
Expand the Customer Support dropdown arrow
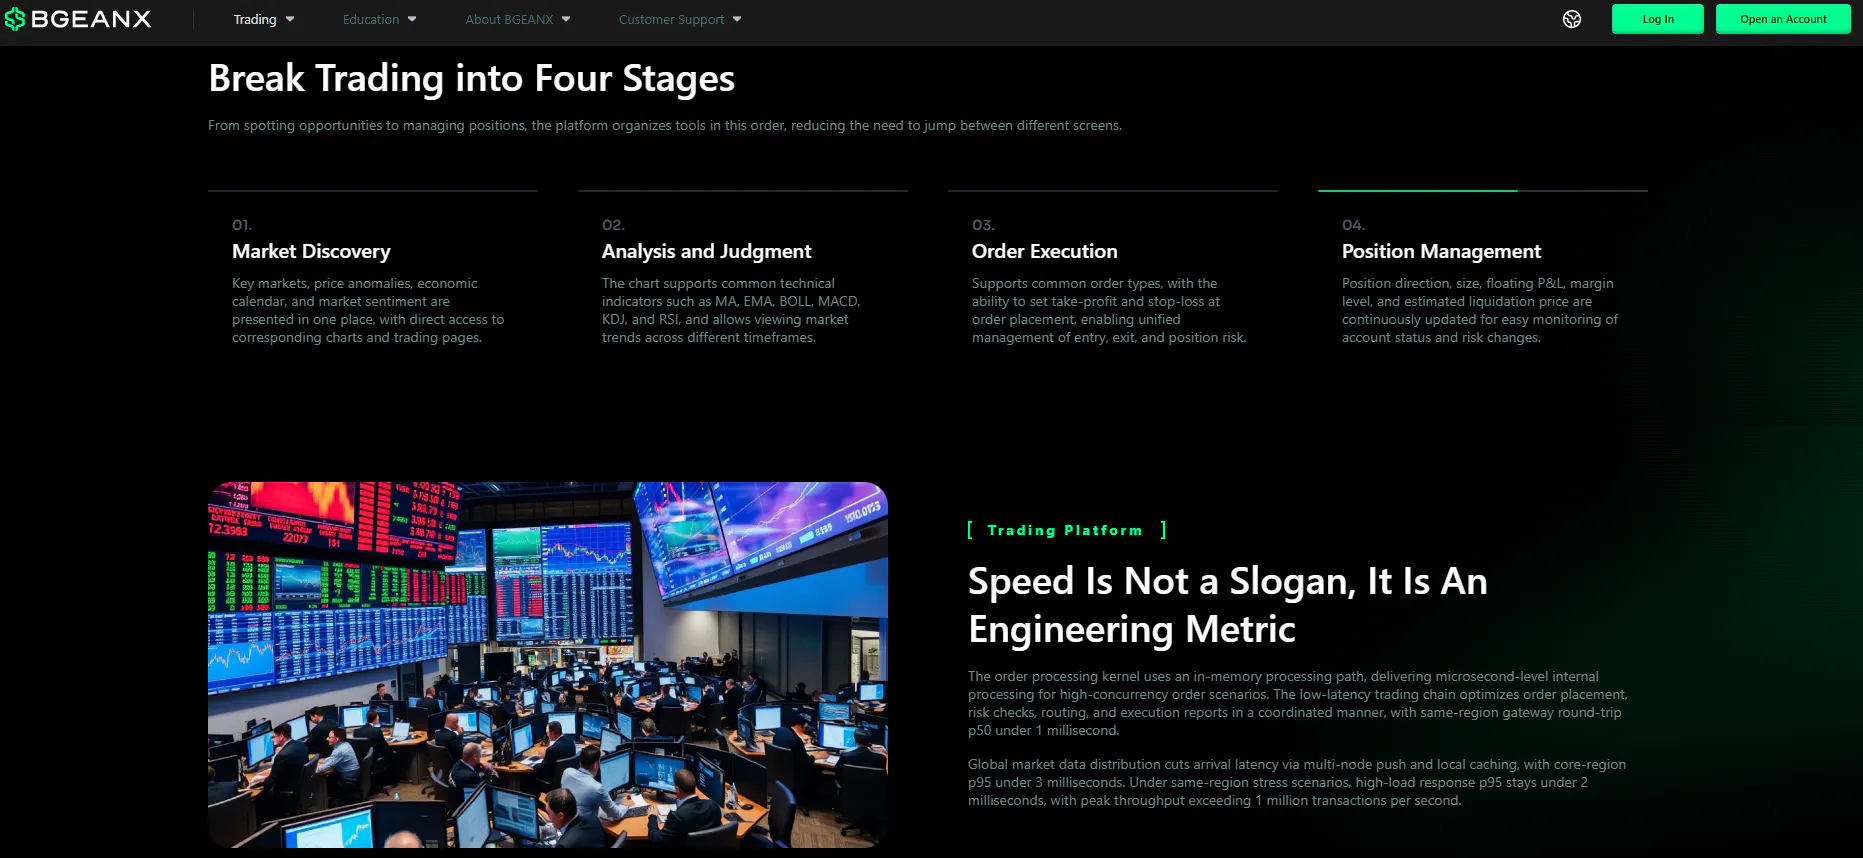tap(737, 19)
